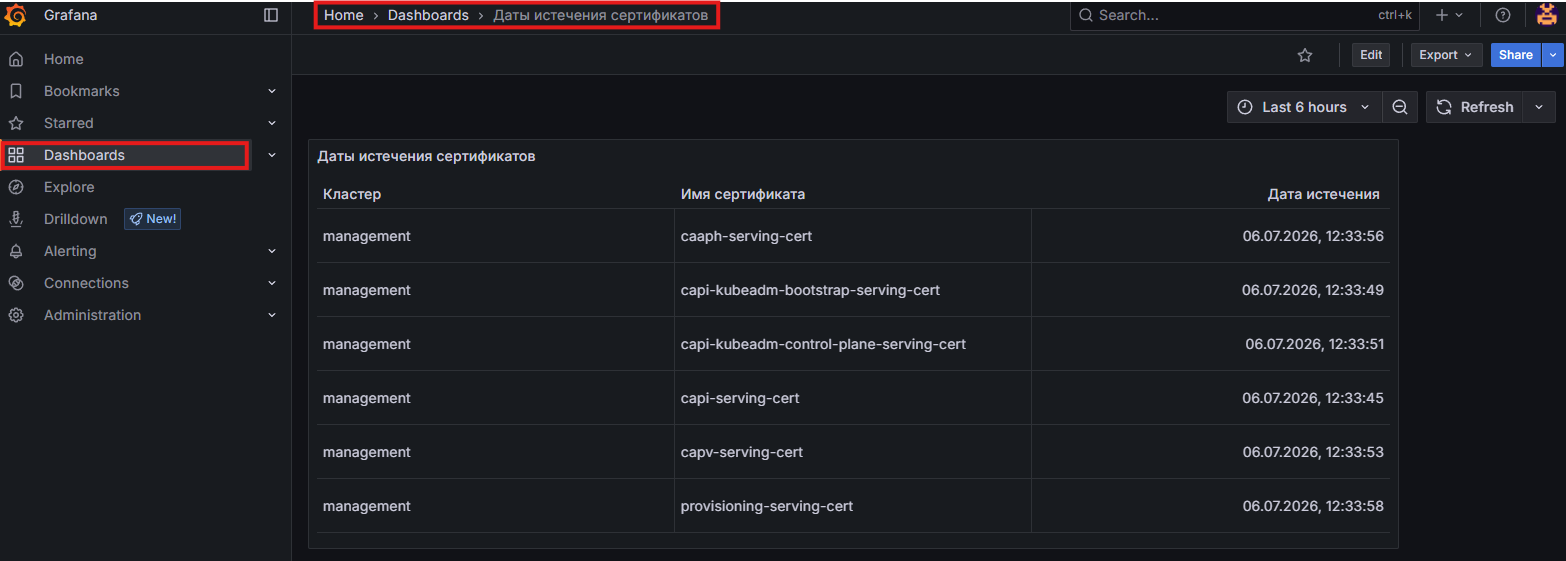The image size is (1566, 561).
Task: Select Connections in the sidebar
Action: point(86,283)
